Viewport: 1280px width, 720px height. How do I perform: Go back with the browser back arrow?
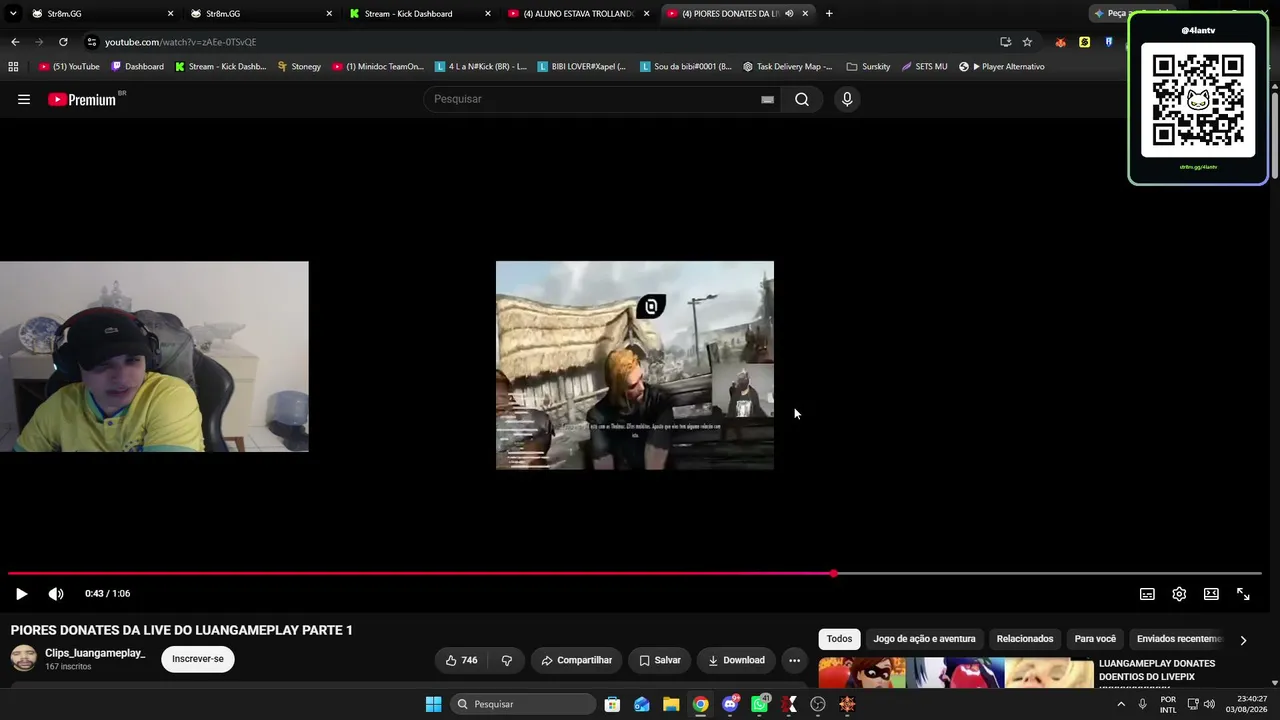coord(15,42)
